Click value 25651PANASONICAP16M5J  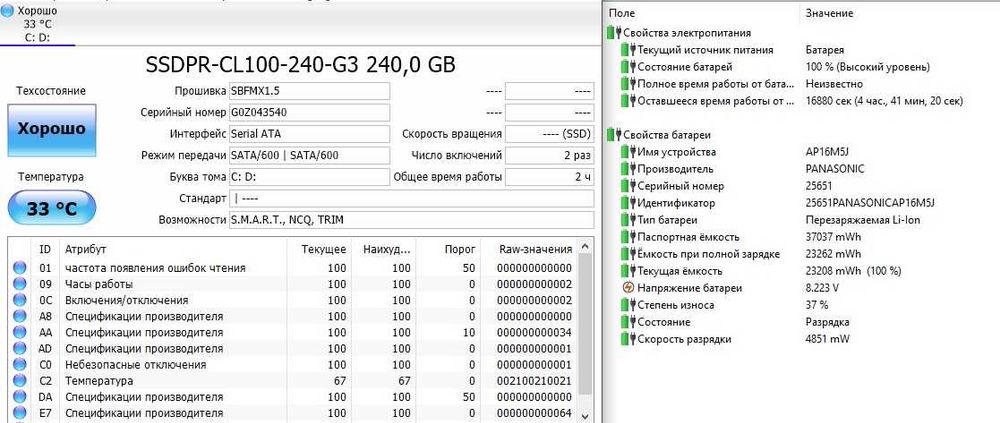(868, 203)
